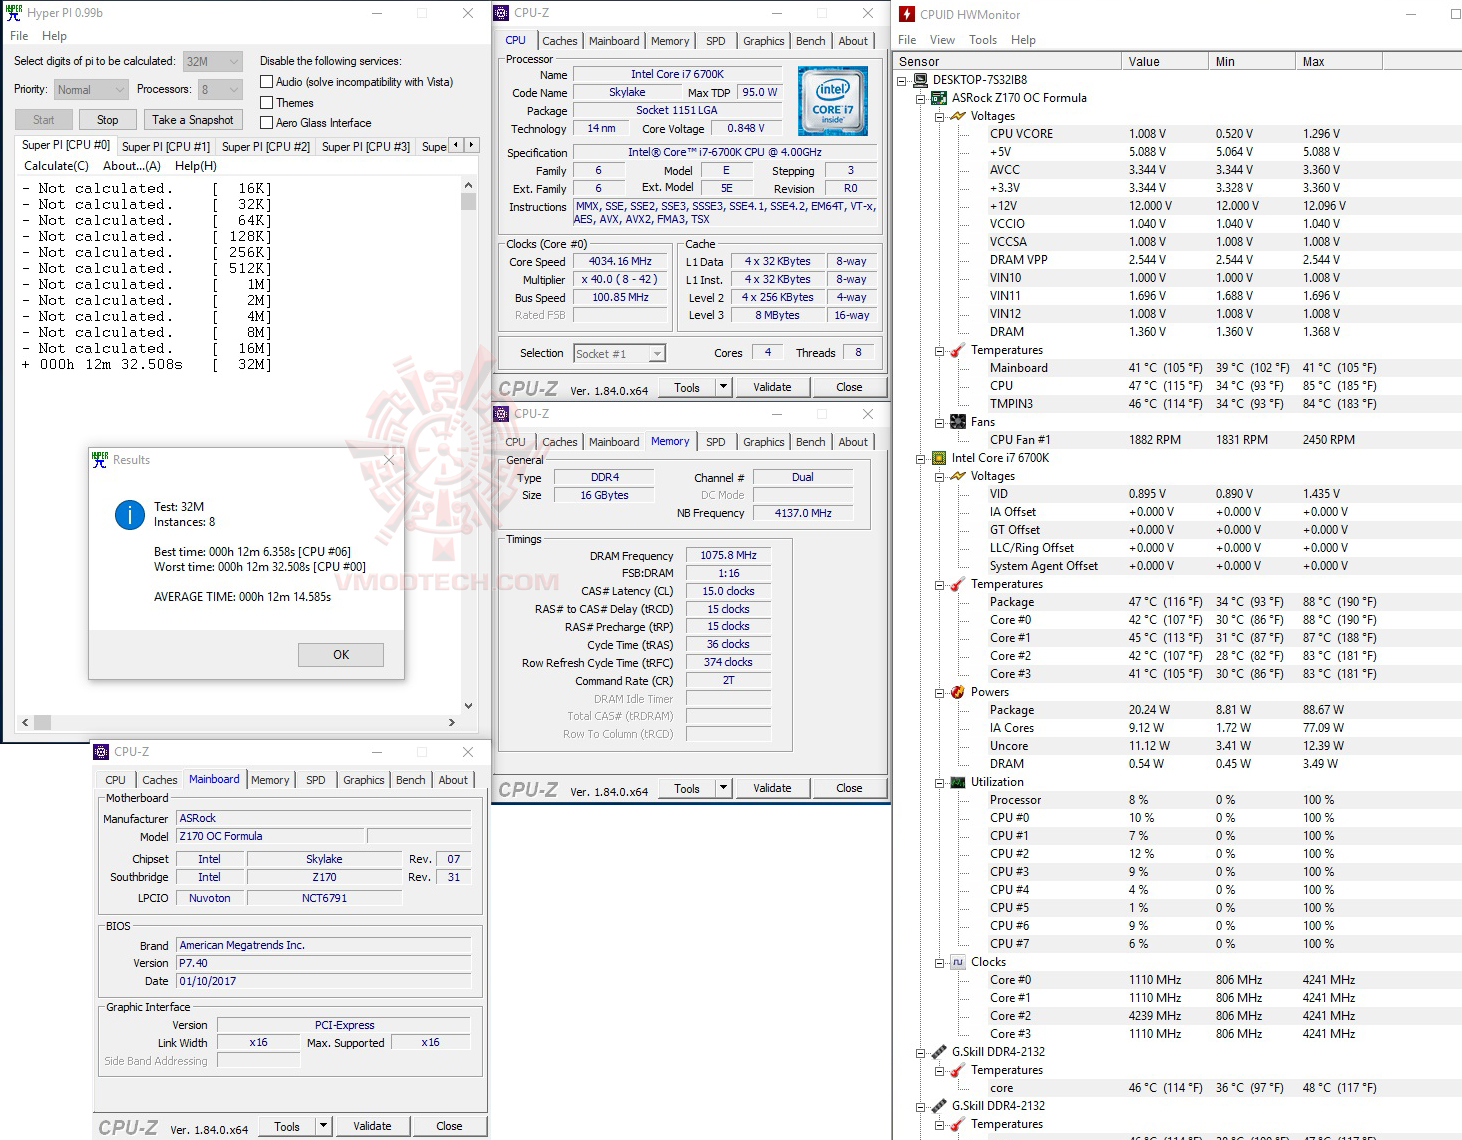Open the Tools menu in HWMonitor
The width and height of the screenshot is (1462, 1140).
(x=983, y=40)
